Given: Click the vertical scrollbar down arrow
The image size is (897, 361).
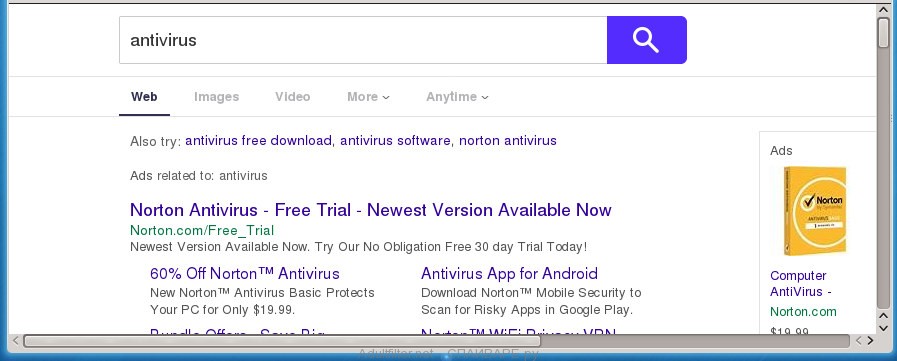Looking at the screenshot, I should coord(884,327).
